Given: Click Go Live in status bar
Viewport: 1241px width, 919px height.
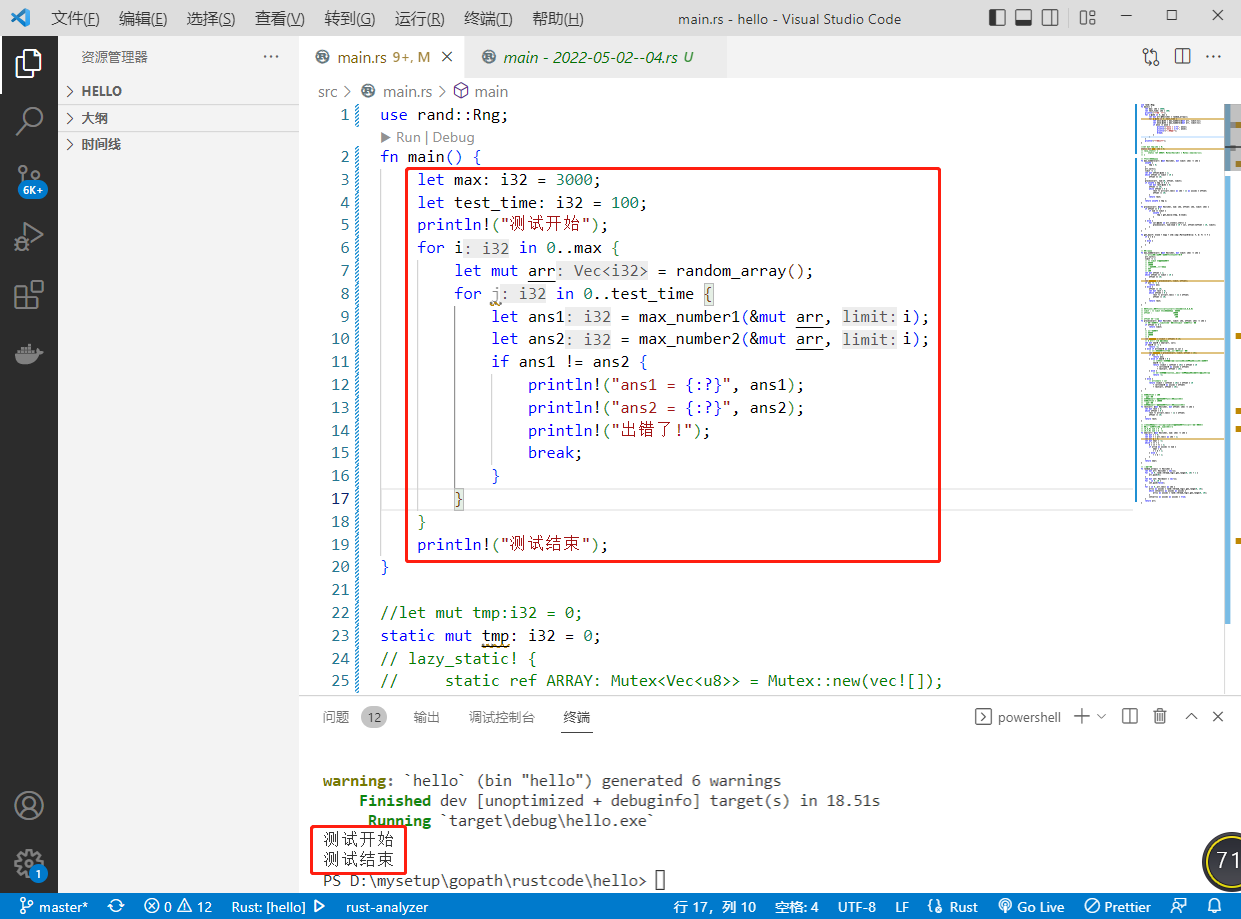Looking at the screenshot, I should (1031, 907).
